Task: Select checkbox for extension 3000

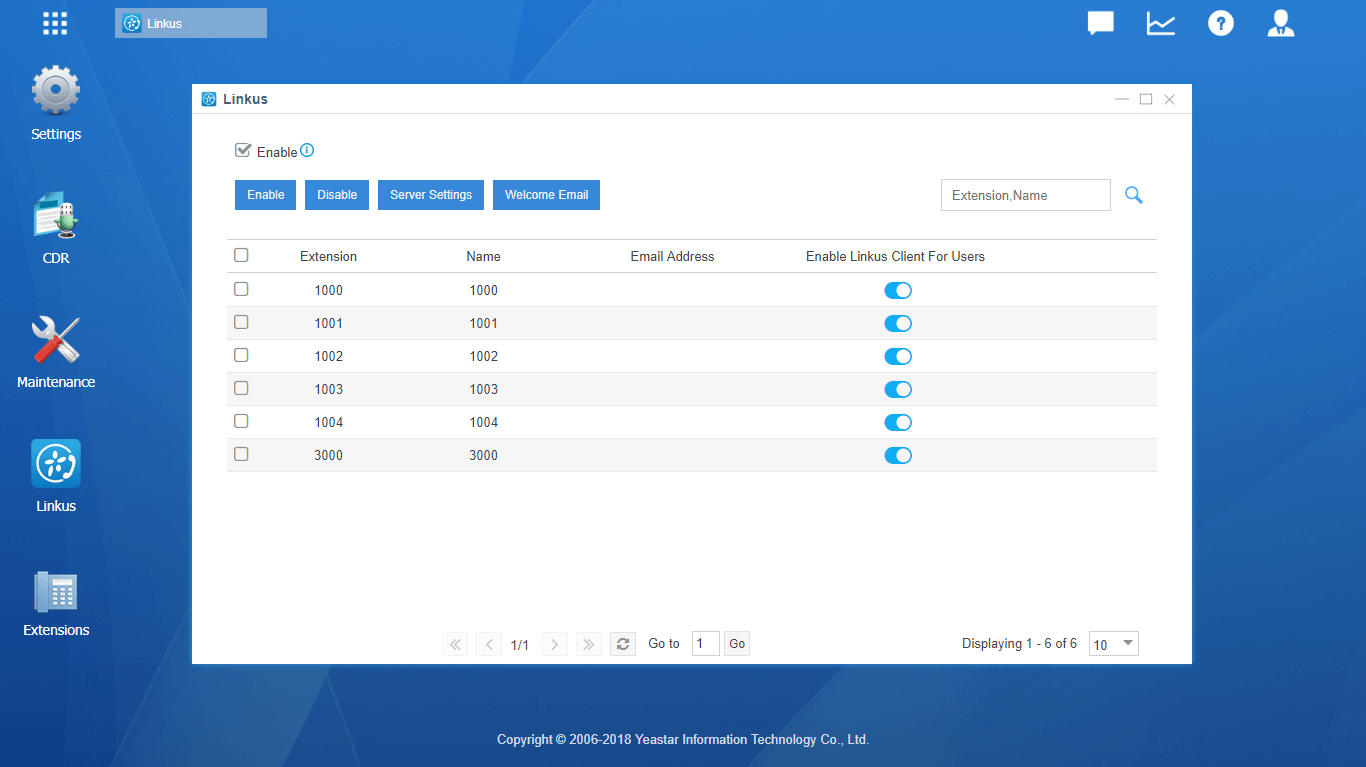Action: point(241,454)
